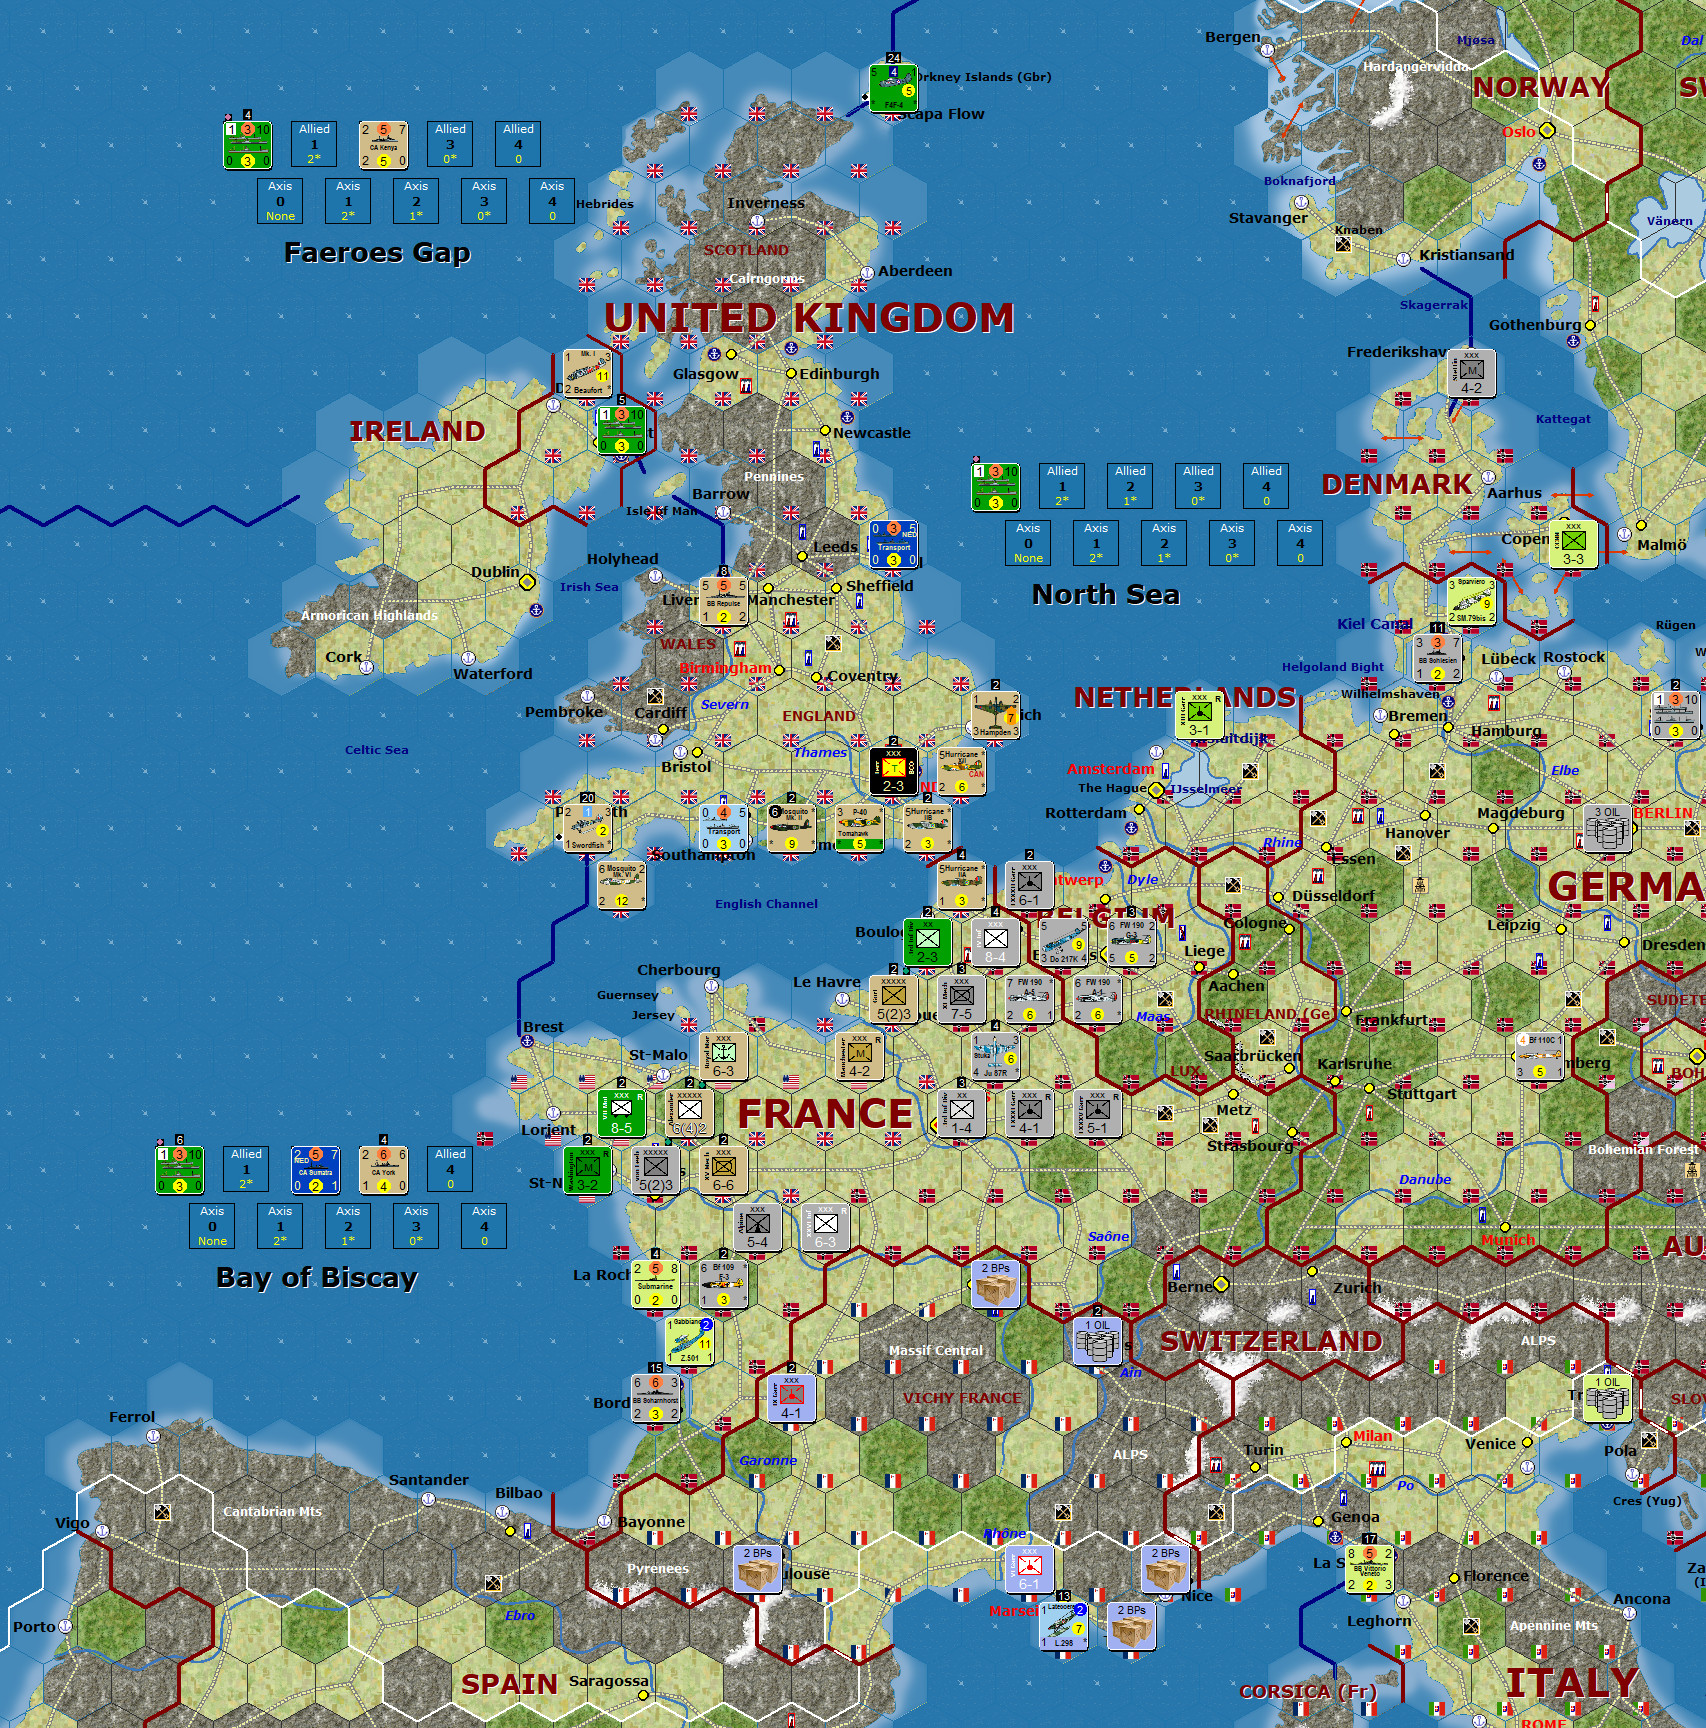
Task: Select the P-40 Tomahawk fighter counter
Action: pos(857,830)
